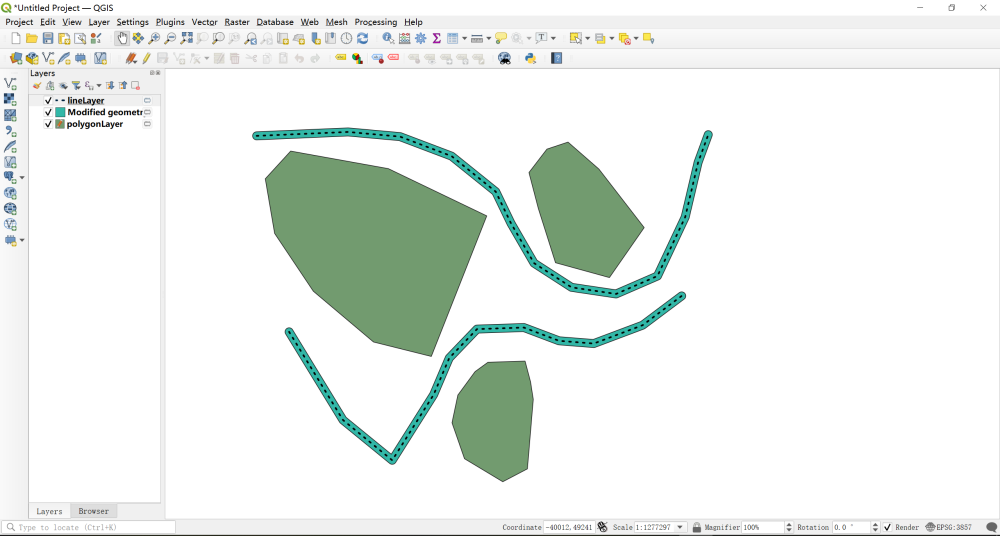Viewport: 1000px width, 536px height.
Task: Toggle the scale lock padlock icon
Action: tap(697, 528)
